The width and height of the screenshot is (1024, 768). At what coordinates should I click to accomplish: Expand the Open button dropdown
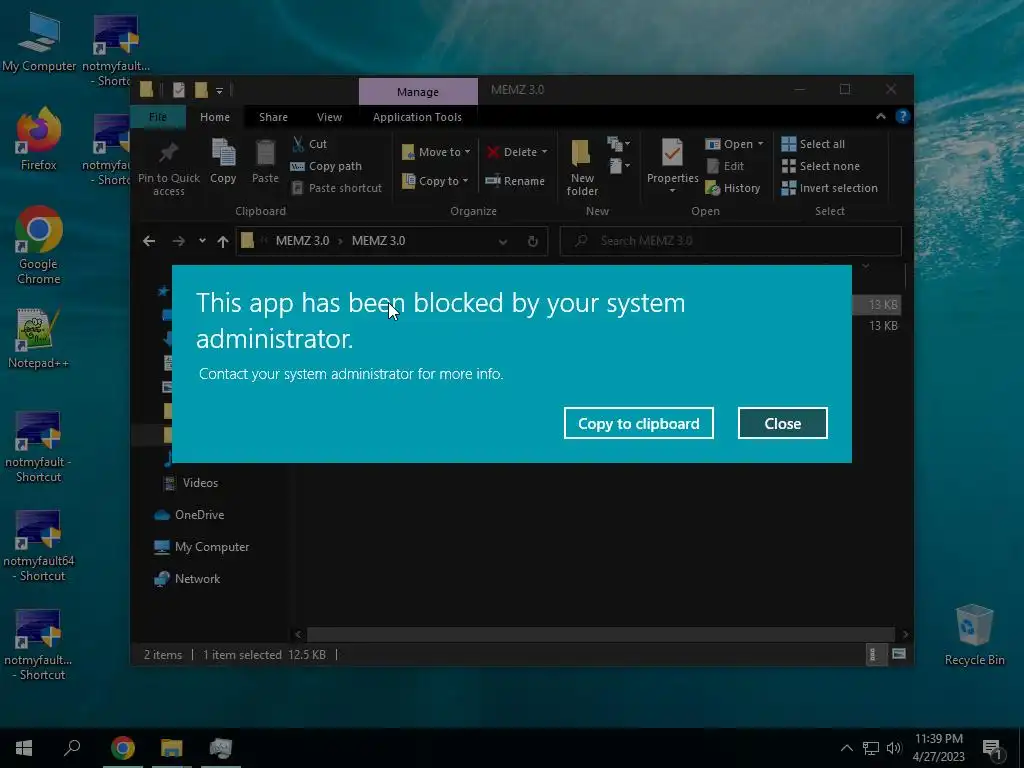(761, 144)
